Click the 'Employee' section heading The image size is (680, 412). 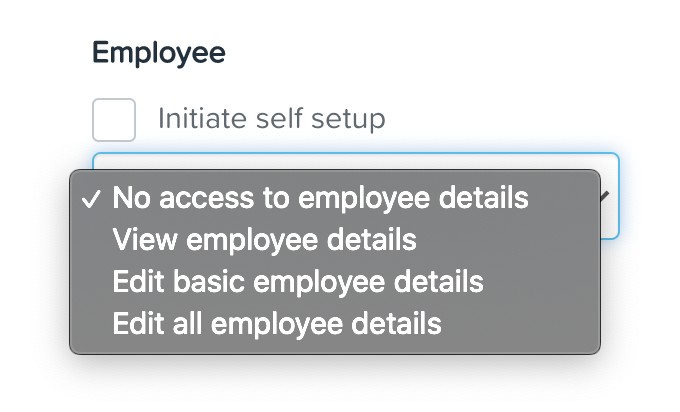click(159, 53)
